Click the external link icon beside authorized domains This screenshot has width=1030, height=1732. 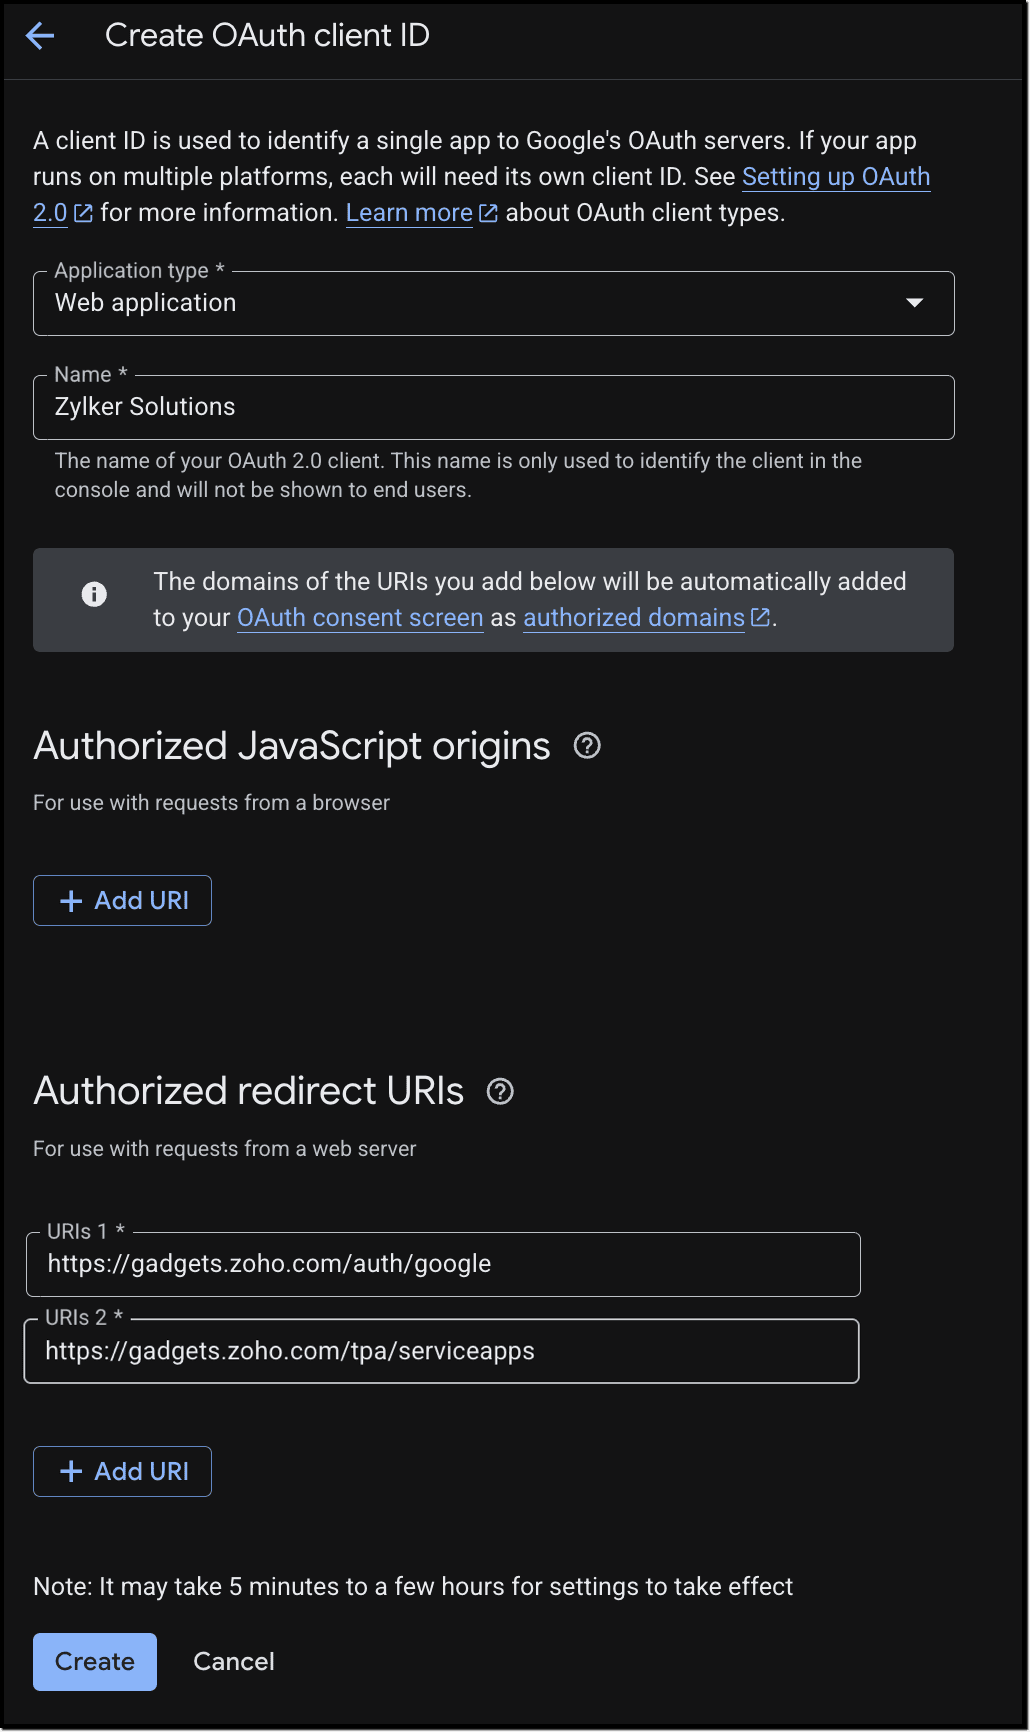pos(760,617)
